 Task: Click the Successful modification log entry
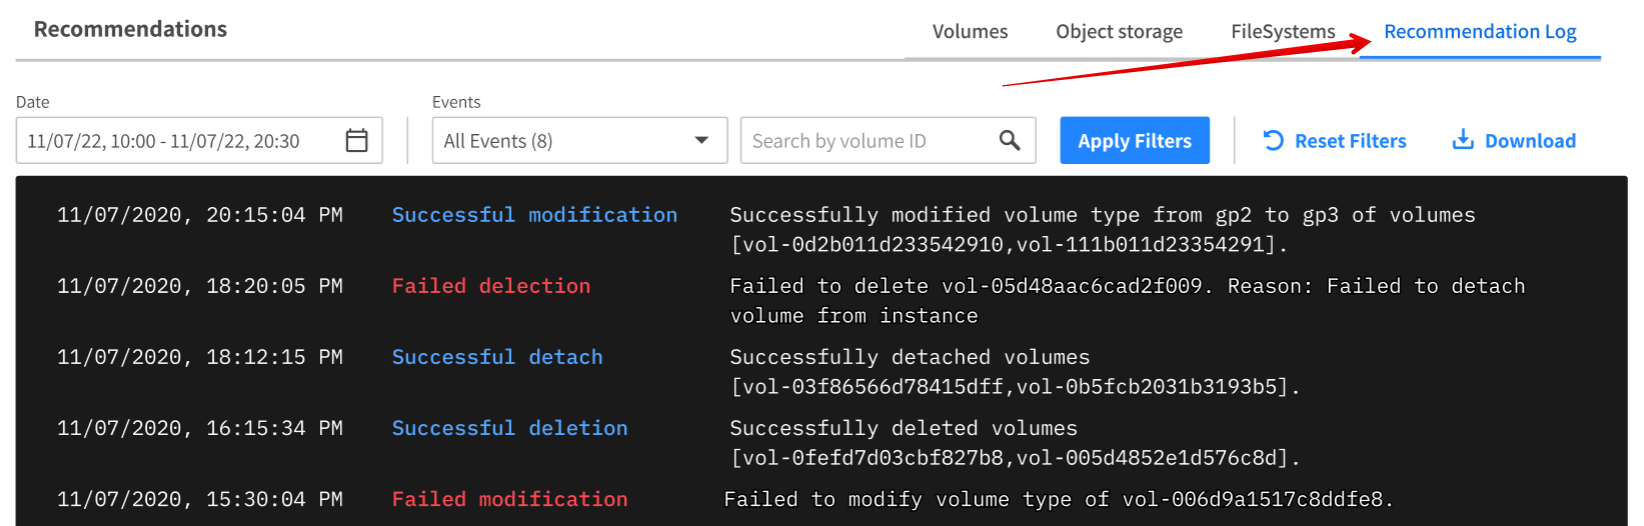[534, 215]
